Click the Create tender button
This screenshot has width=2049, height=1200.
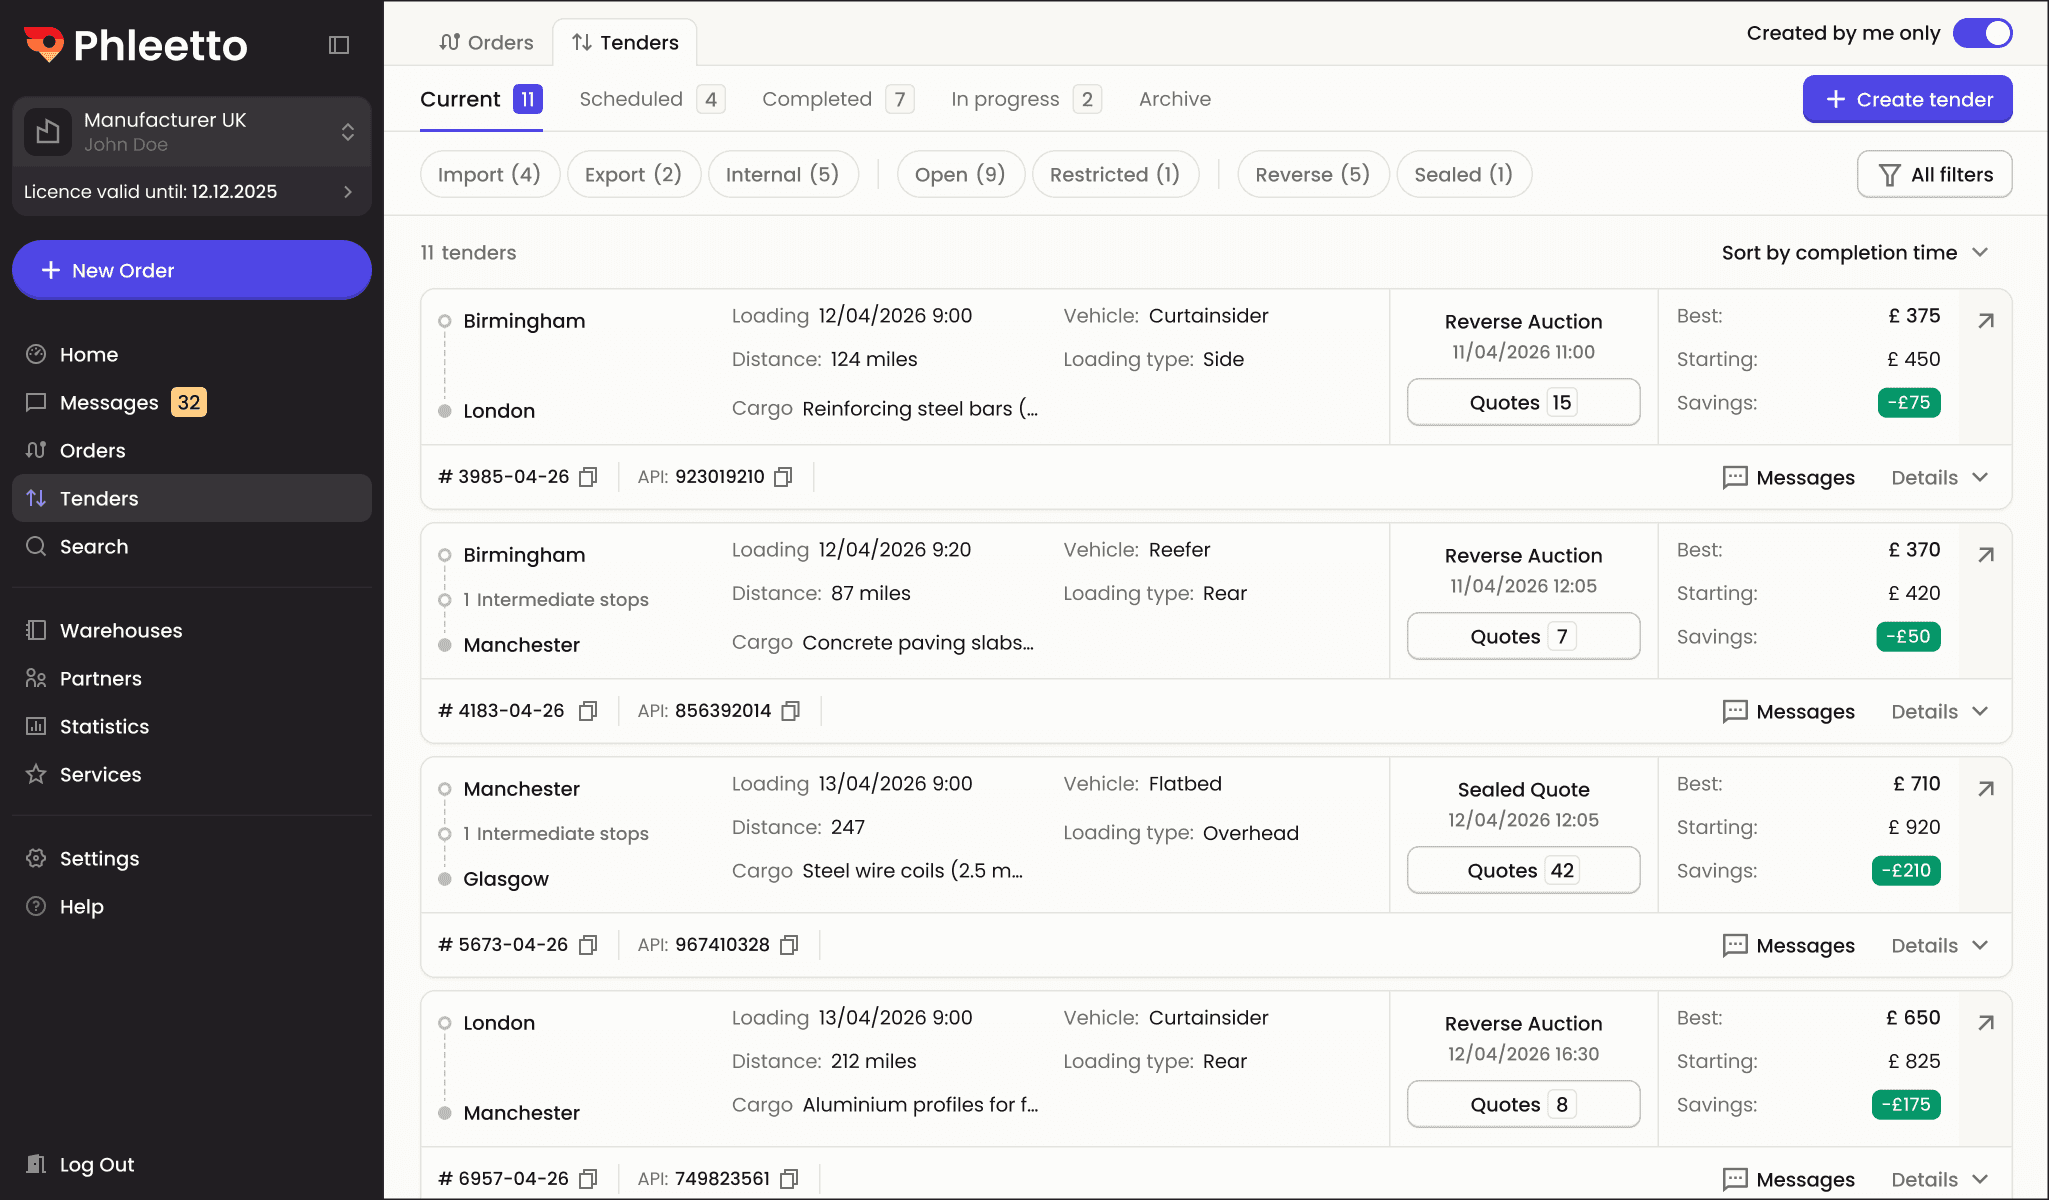(x=1906, y=99)
